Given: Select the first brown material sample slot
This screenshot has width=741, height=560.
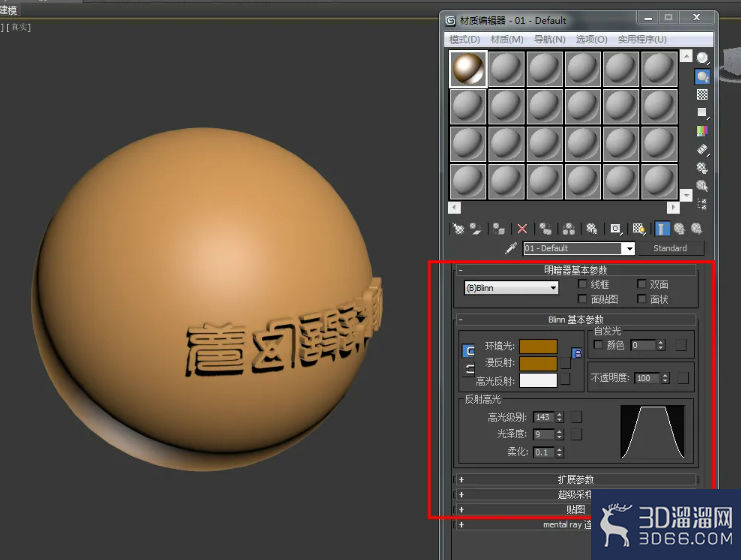Looking at the screenshot, I should point(468,69).
